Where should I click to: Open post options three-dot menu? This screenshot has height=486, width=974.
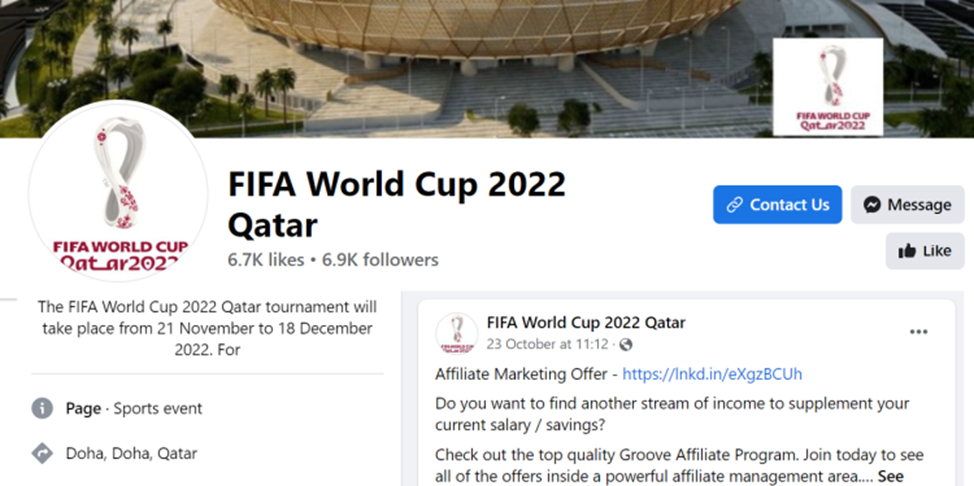(918, 332)
